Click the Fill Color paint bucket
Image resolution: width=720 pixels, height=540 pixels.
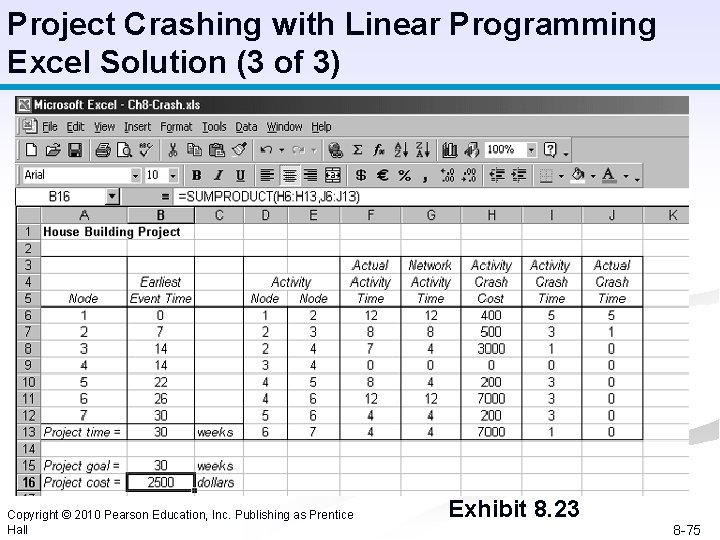pos(579,175)
